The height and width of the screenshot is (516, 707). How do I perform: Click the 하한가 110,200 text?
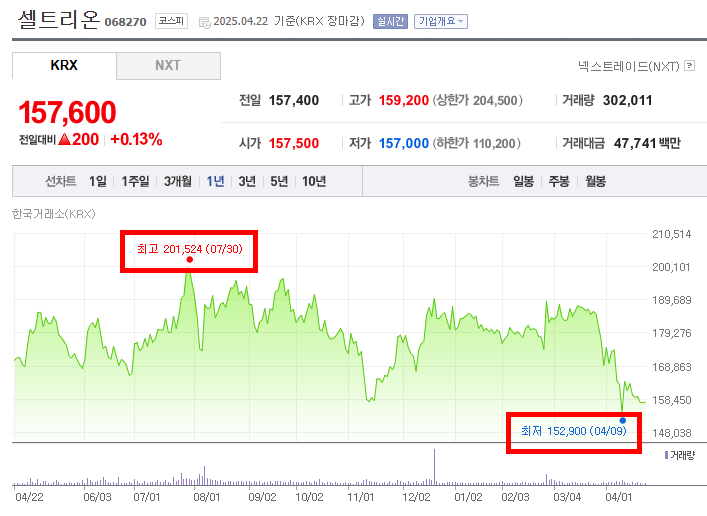tap(477, 143)
